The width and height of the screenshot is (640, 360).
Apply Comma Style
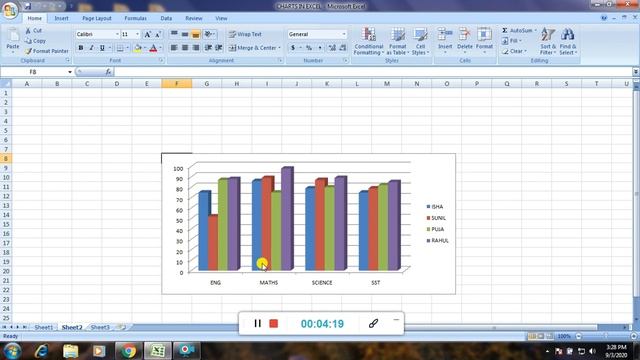coord(320,48)
